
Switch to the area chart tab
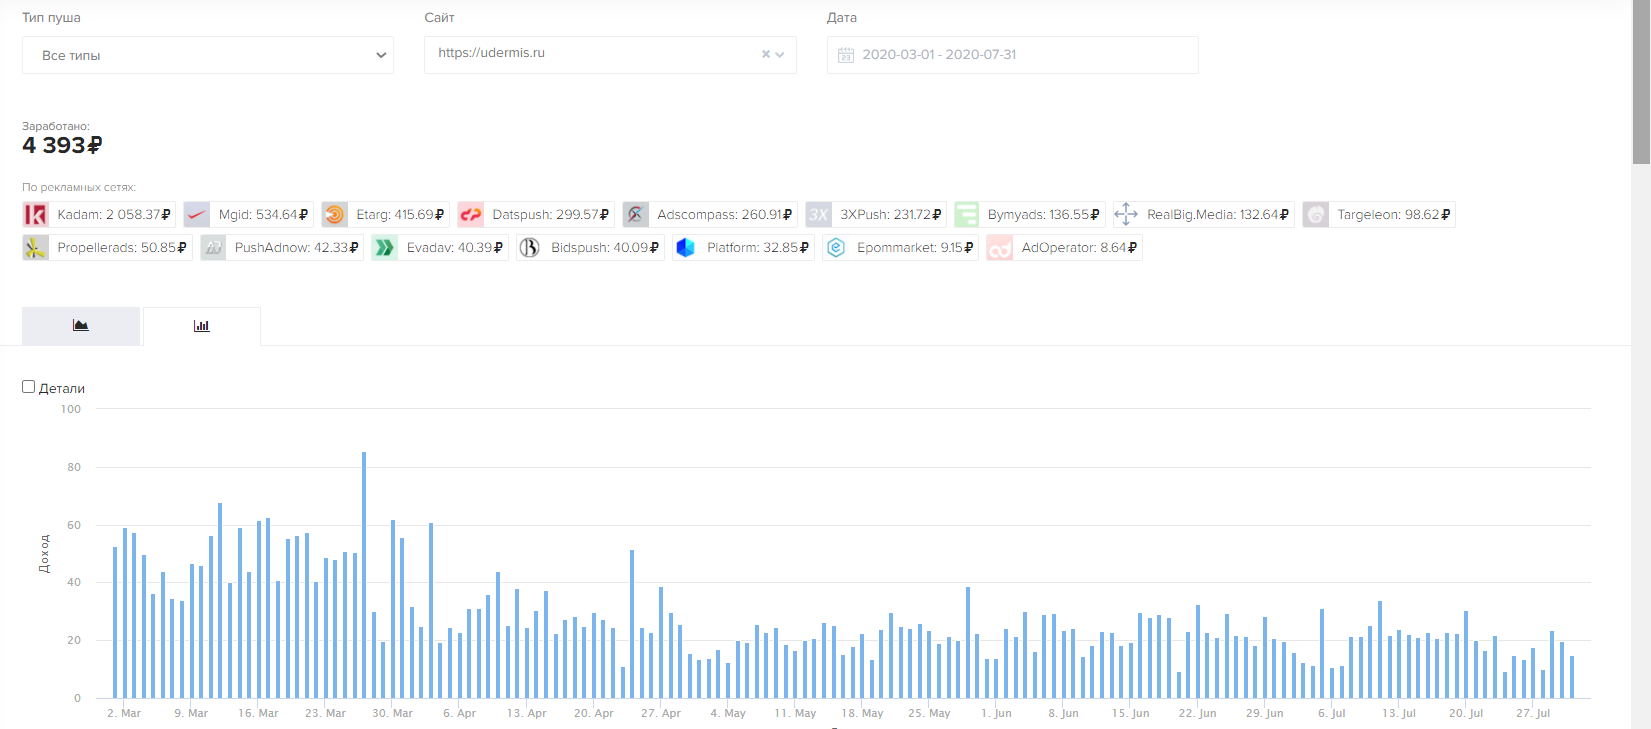81,326
